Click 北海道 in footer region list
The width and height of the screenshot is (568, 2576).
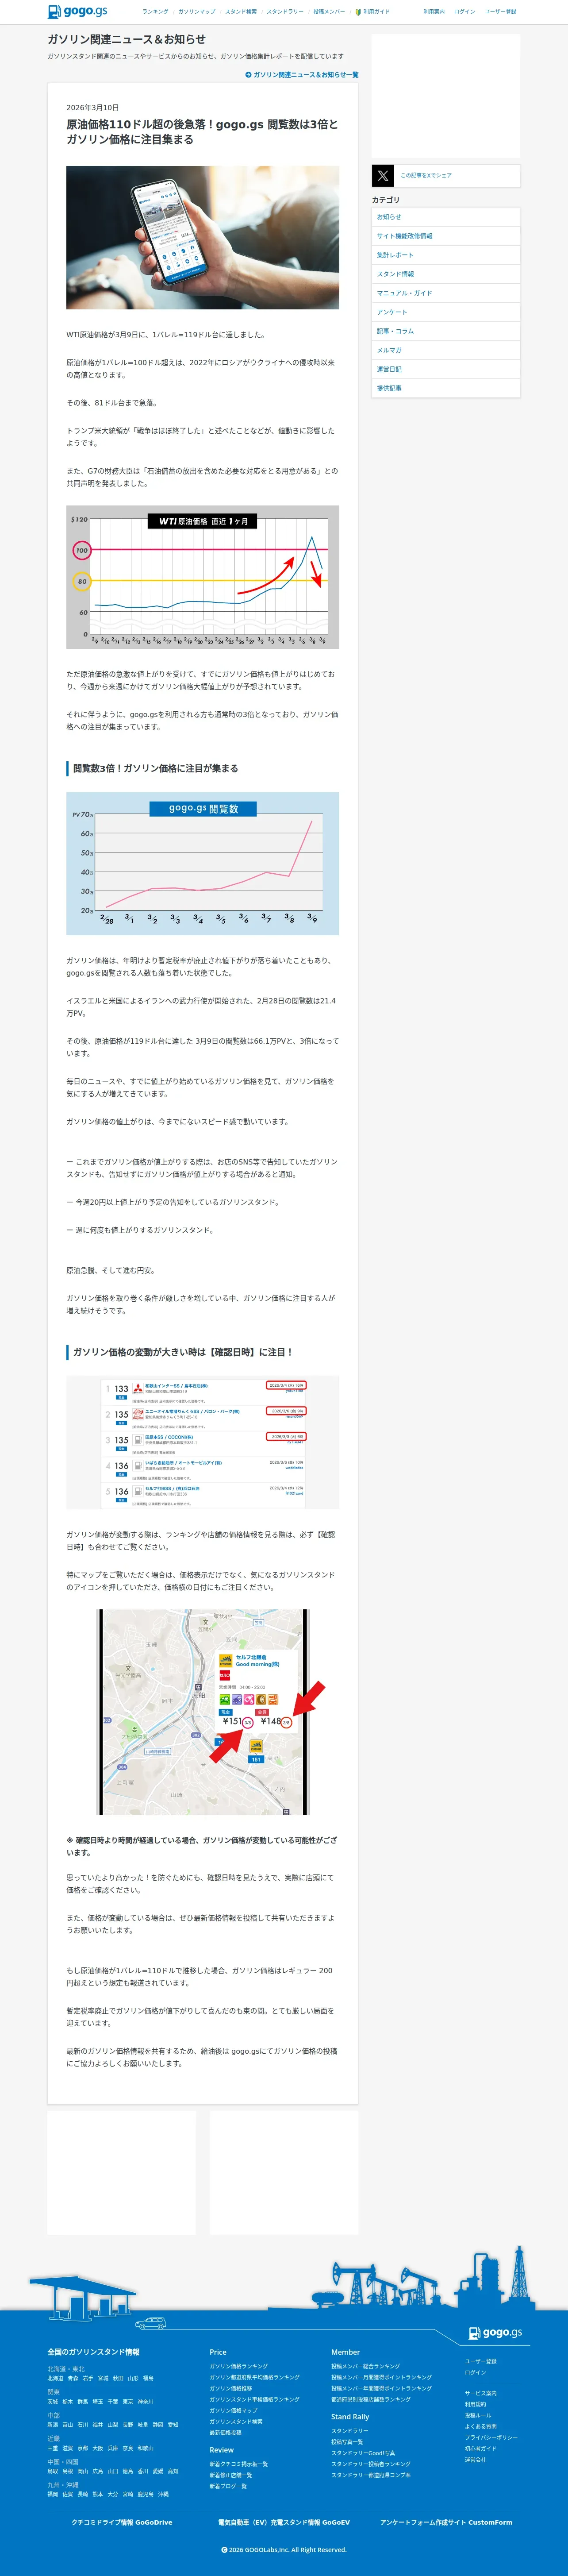click(x=55, y=2378)
